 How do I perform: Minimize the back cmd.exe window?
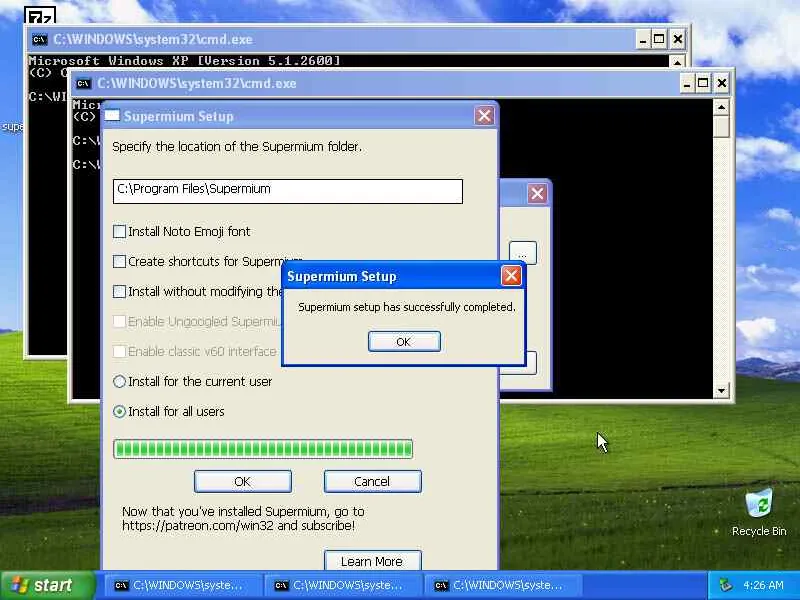(643, 39)
